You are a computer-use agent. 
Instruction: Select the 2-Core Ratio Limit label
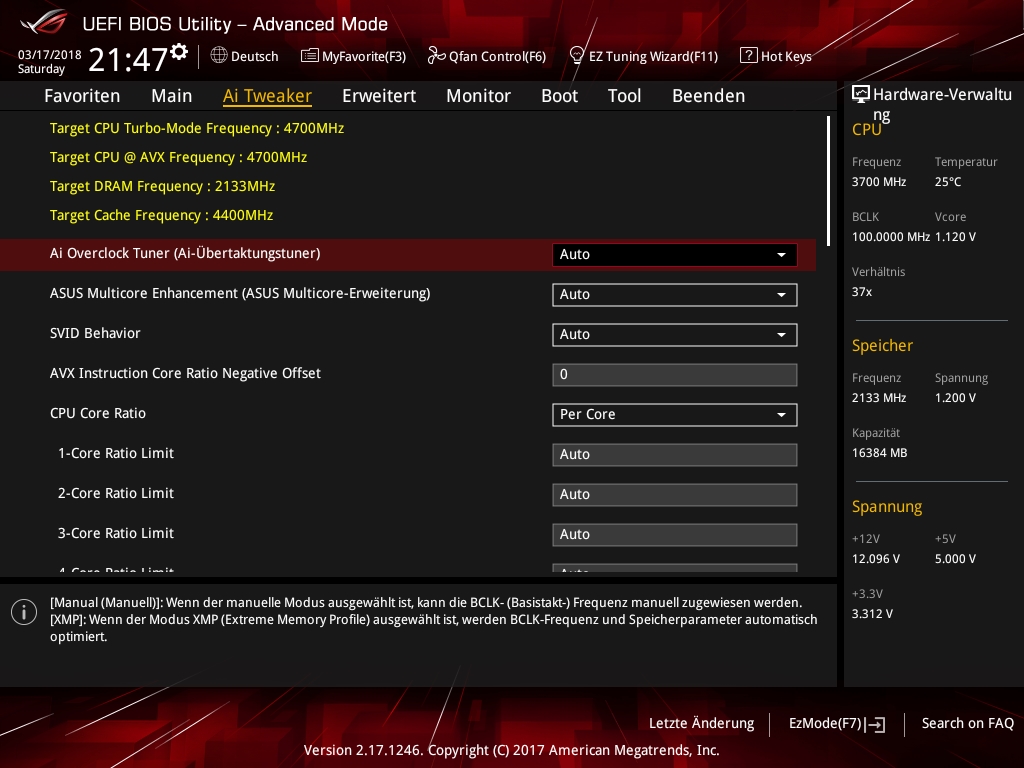[116, 493]
